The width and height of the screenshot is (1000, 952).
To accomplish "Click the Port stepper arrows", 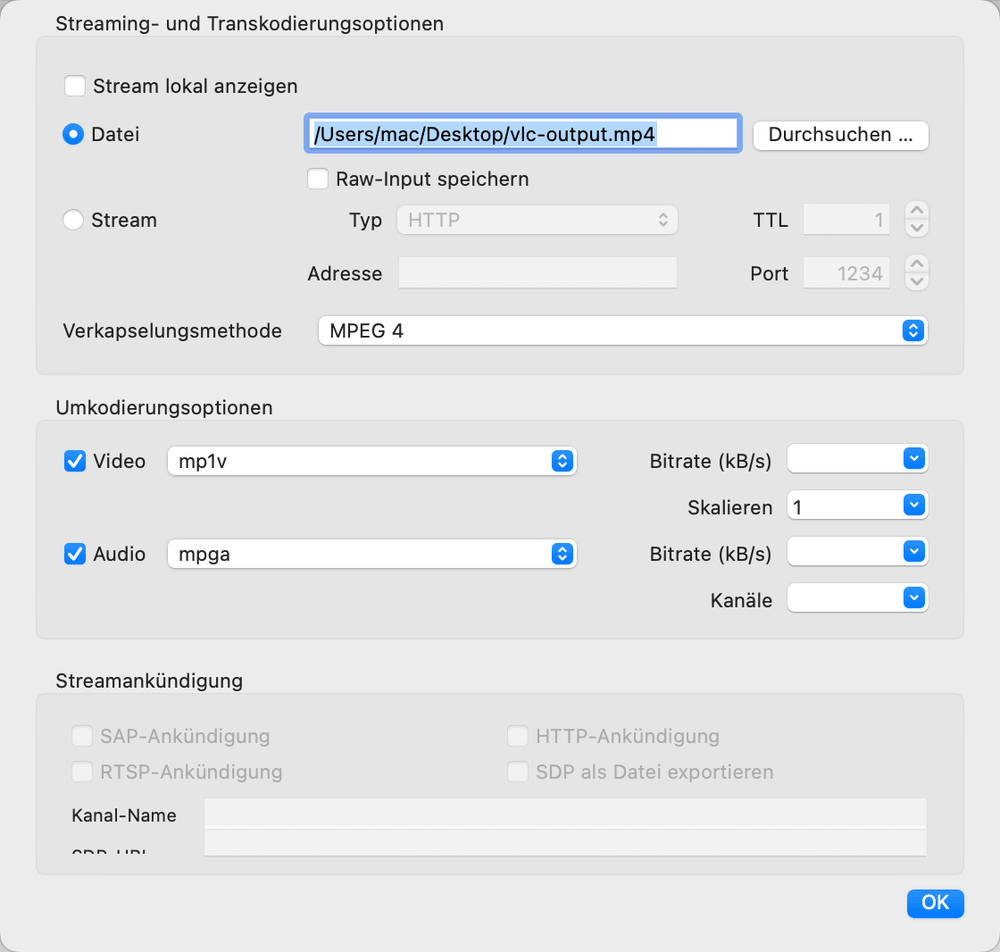I will tap(917, 273).
